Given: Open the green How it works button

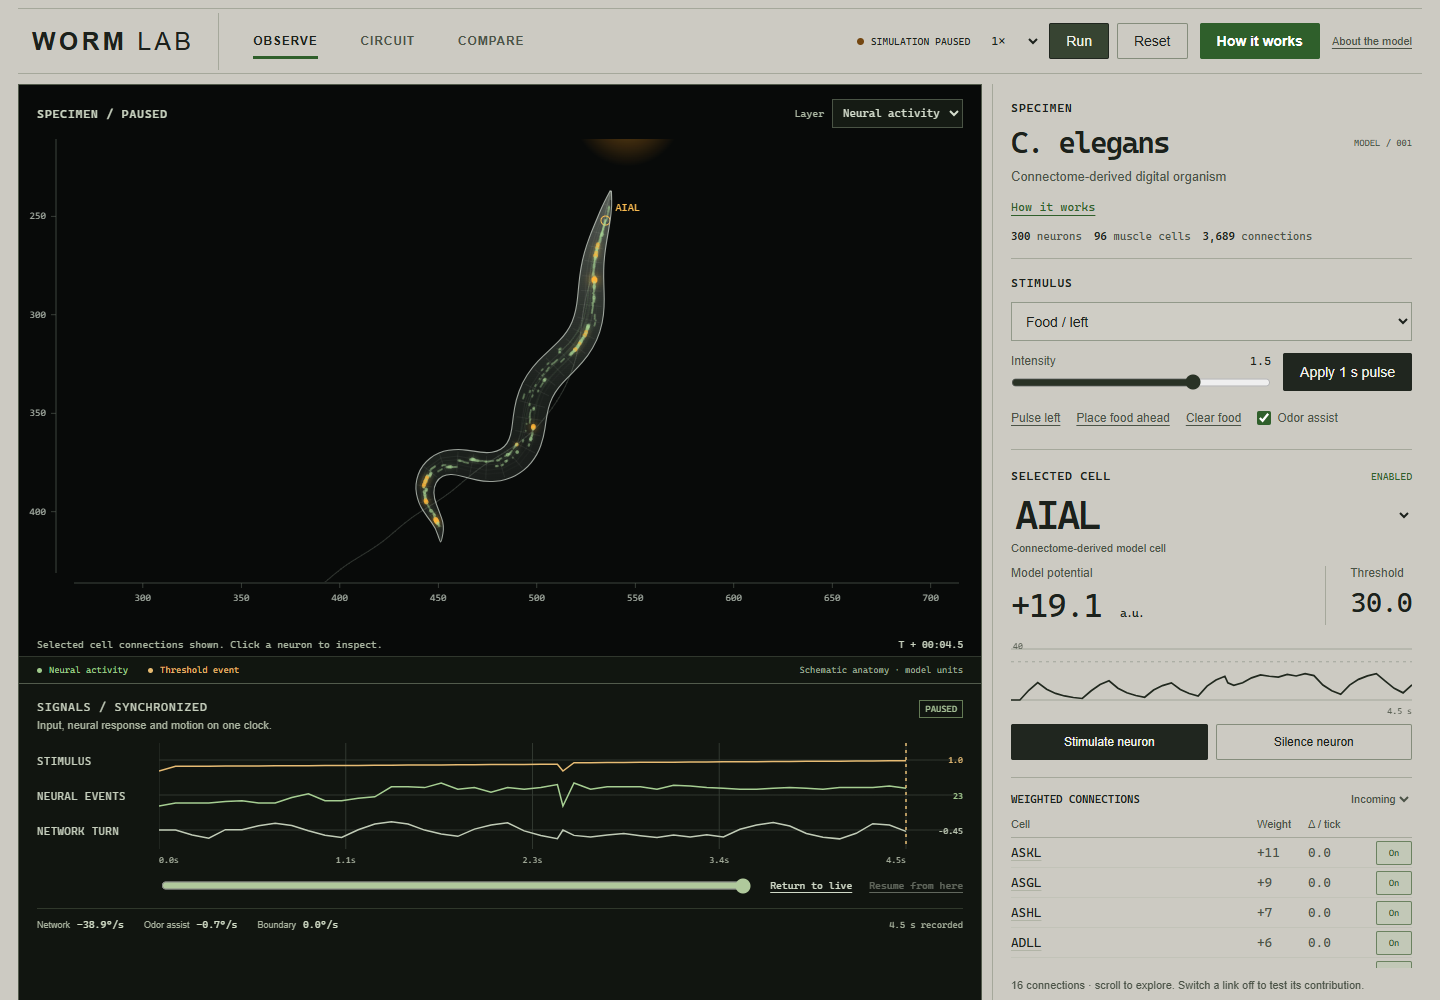Looking at the screenshot, I should [x=1260, y=41].
